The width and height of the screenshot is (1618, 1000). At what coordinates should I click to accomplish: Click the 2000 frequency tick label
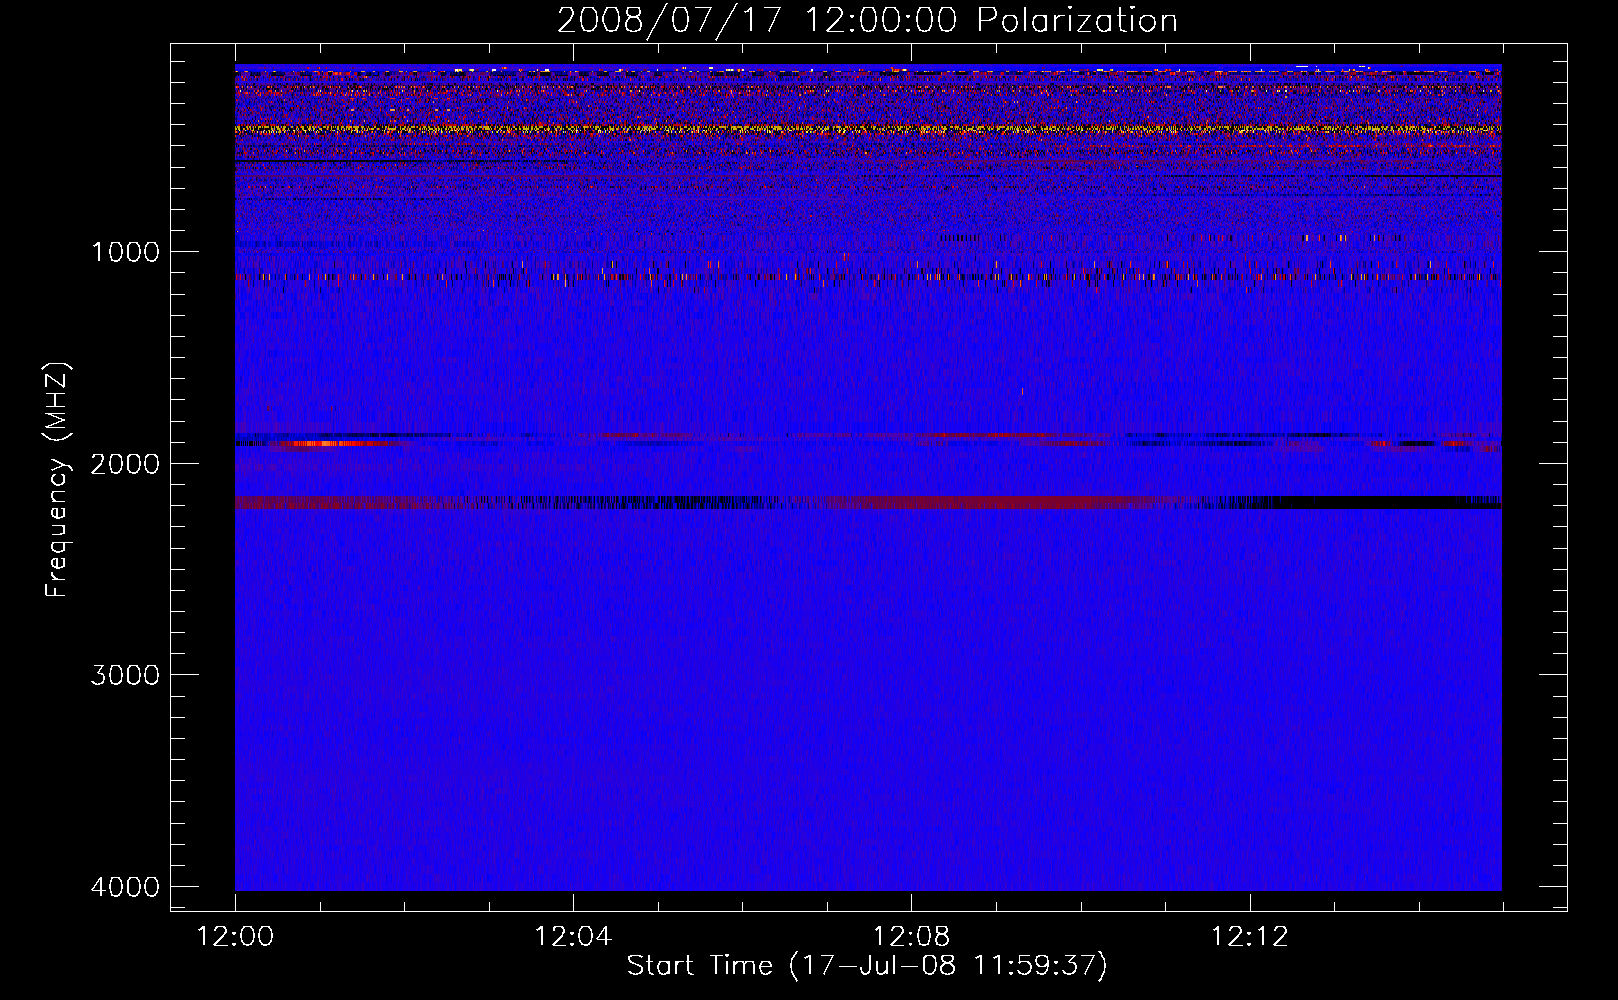coord(124,464)
